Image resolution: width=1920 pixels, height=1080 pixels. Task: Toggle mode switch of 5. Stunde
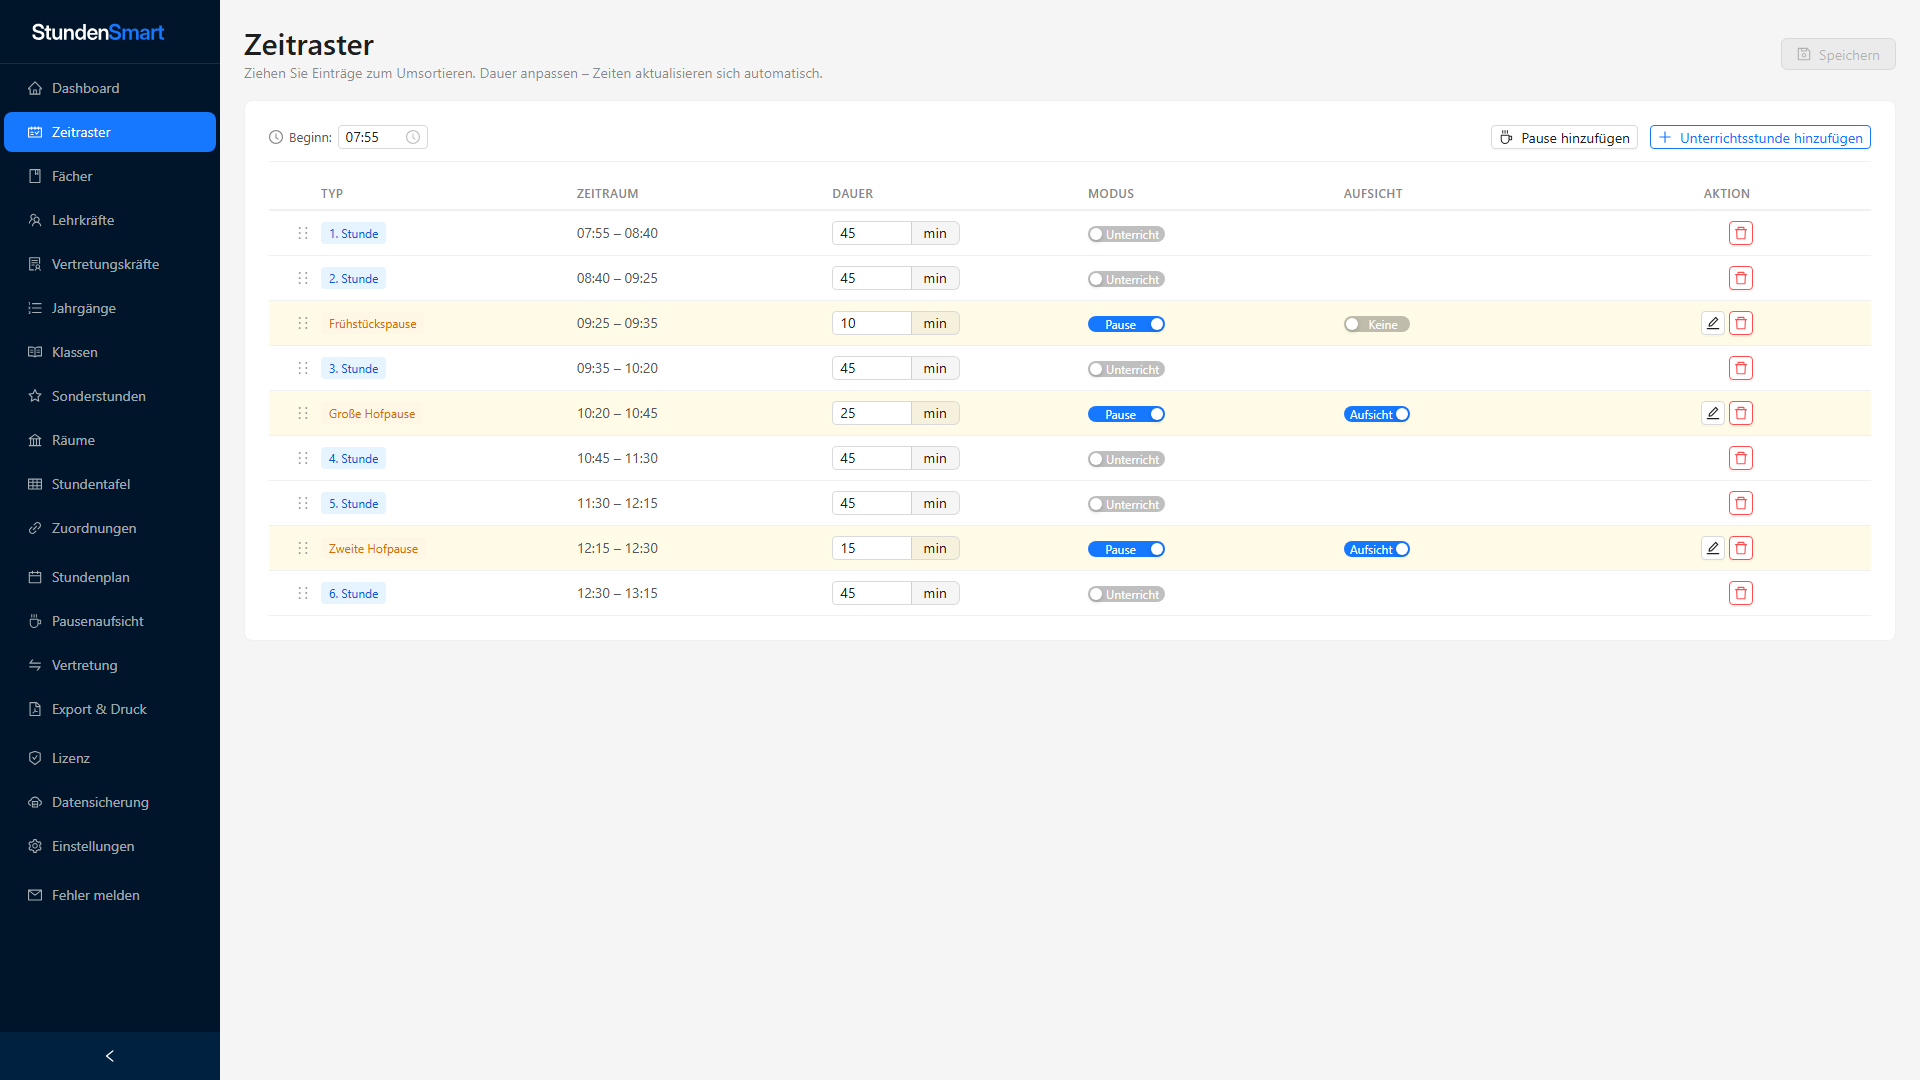click(1126, 504)
